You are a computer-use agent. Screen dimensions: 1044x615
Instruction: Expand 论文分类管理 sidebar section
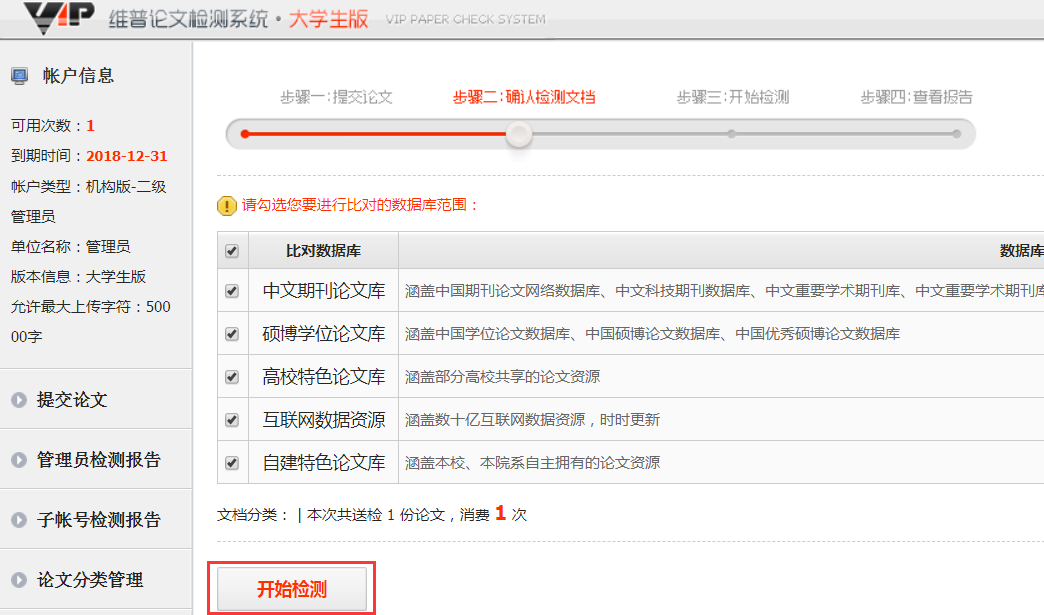pyautogui.click(x=90, y=580)
